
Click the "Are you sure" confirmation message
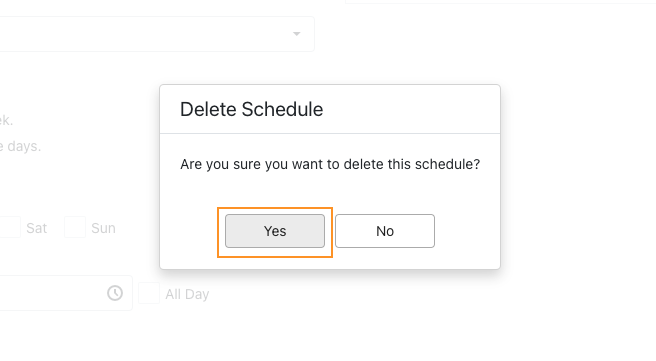click(330, 164)
